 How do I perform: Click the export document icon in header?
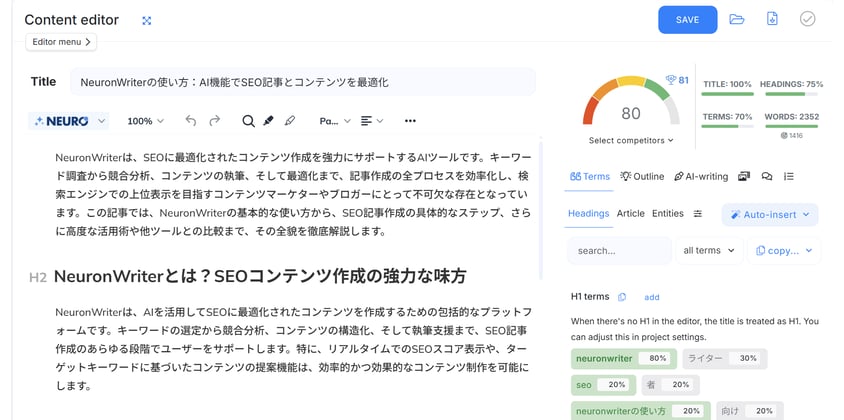point(772,19)
